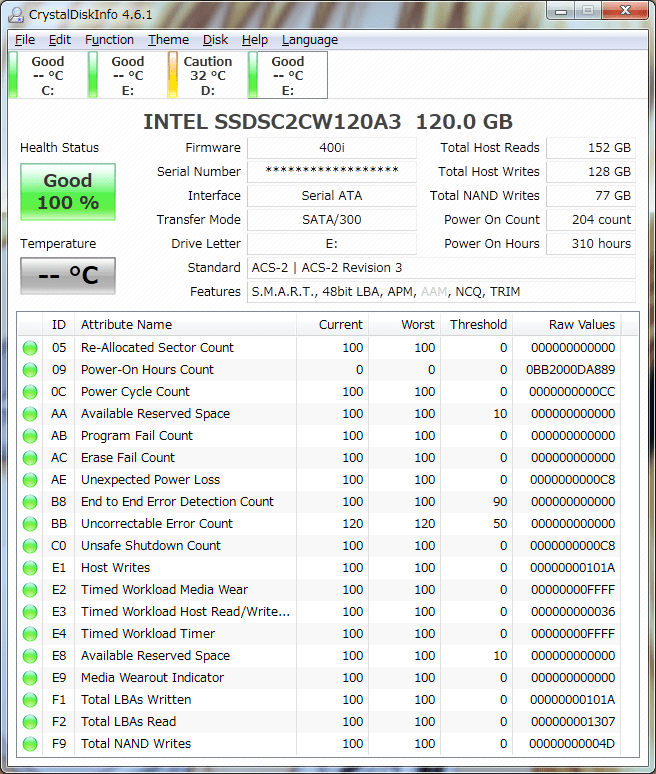
Task: Click the Firmware 400i field
Action: click(x=332, y=148)
